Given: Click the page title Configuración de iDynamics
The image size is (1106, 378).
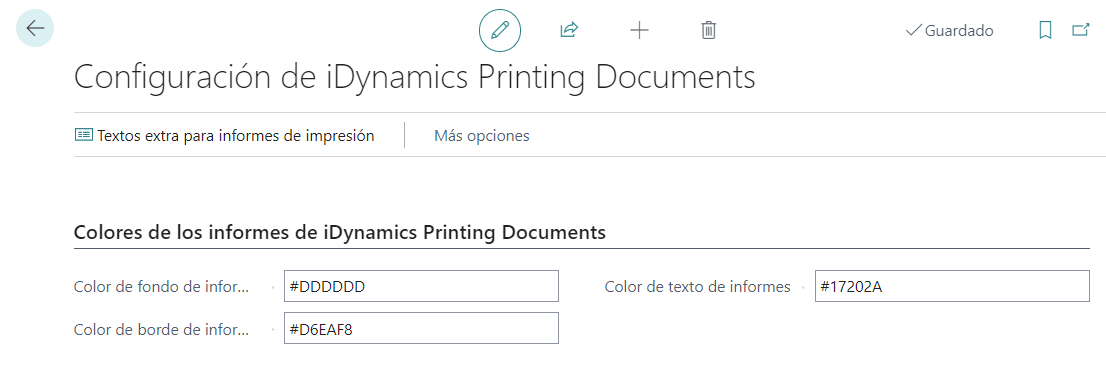Looking at the screenshot, I should click(x=415, y=77).
